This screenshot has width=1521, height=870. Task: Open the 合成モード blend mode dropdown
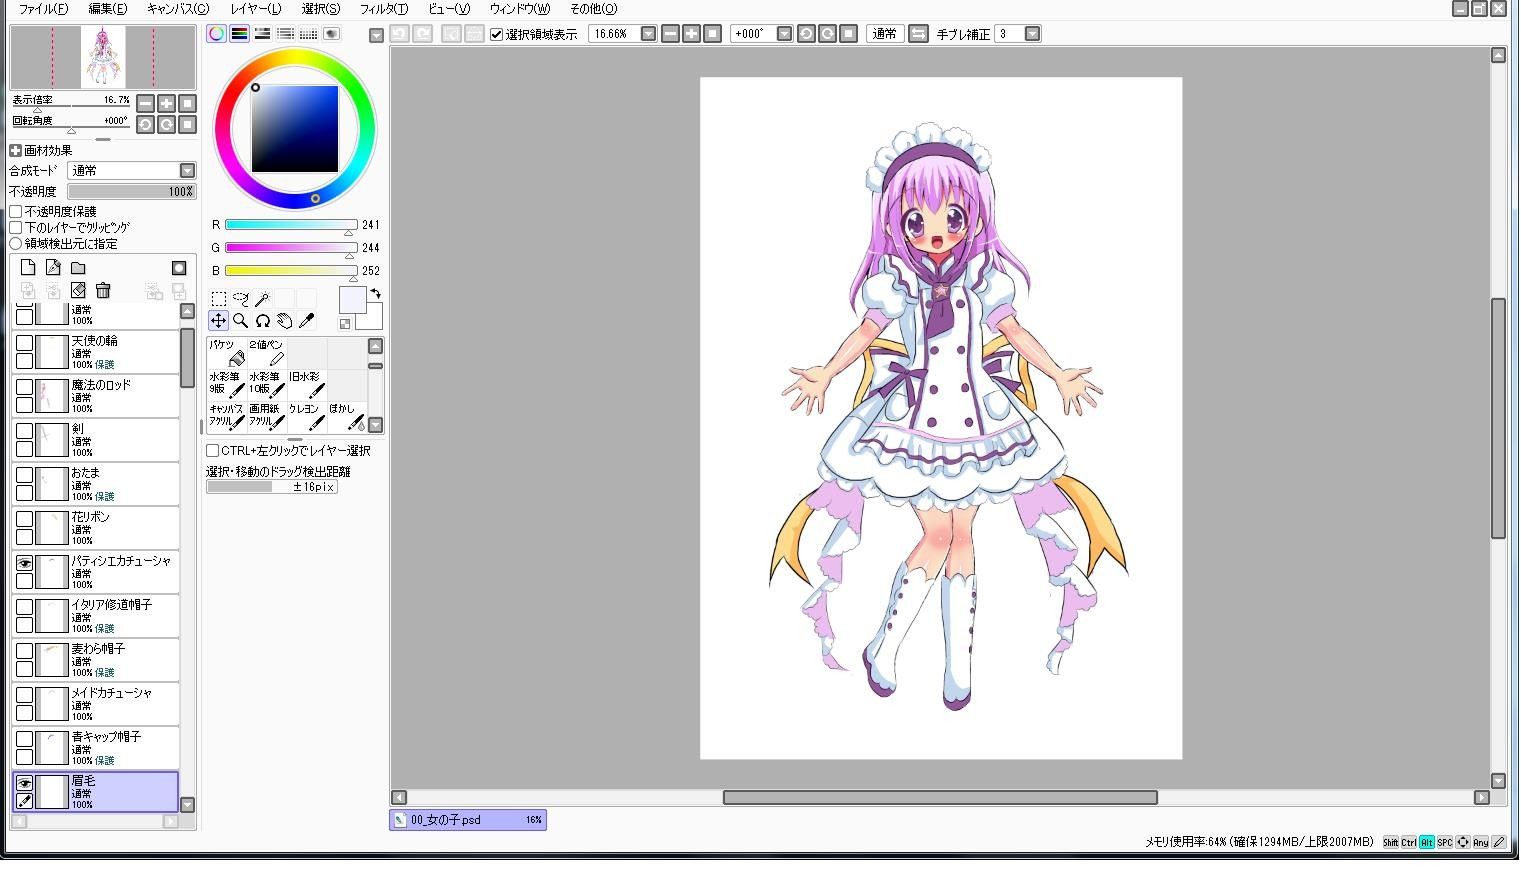pos(187,171)
